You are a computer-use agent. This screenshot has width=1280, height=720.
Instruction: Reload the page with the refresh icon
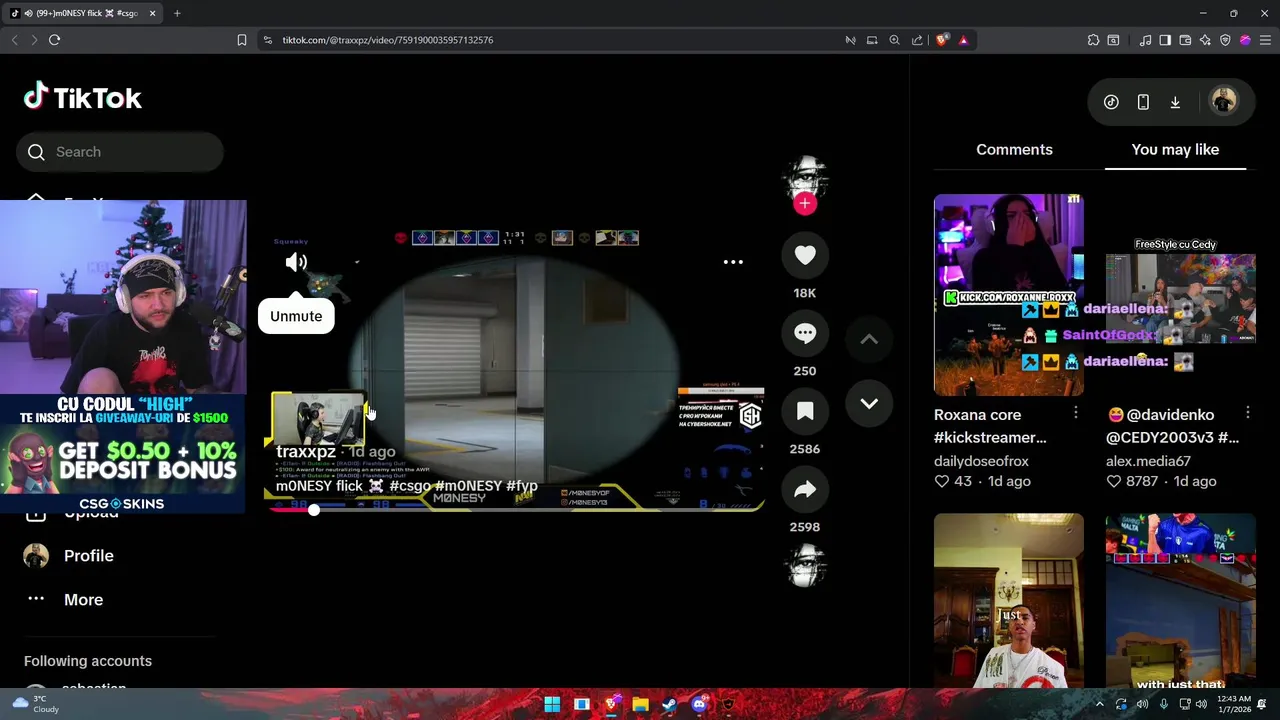54,40
